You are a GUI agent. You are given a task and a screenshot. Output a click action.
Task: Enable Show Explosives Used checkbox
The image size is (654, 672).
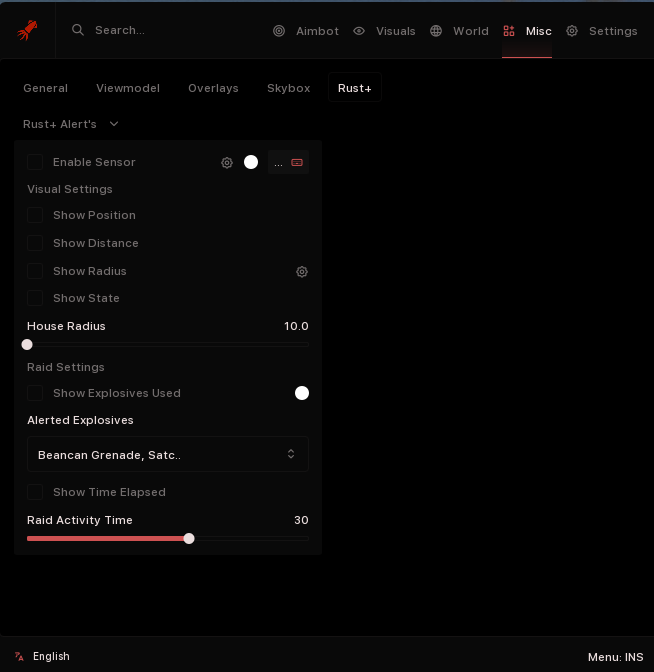[x=35, y=393]
